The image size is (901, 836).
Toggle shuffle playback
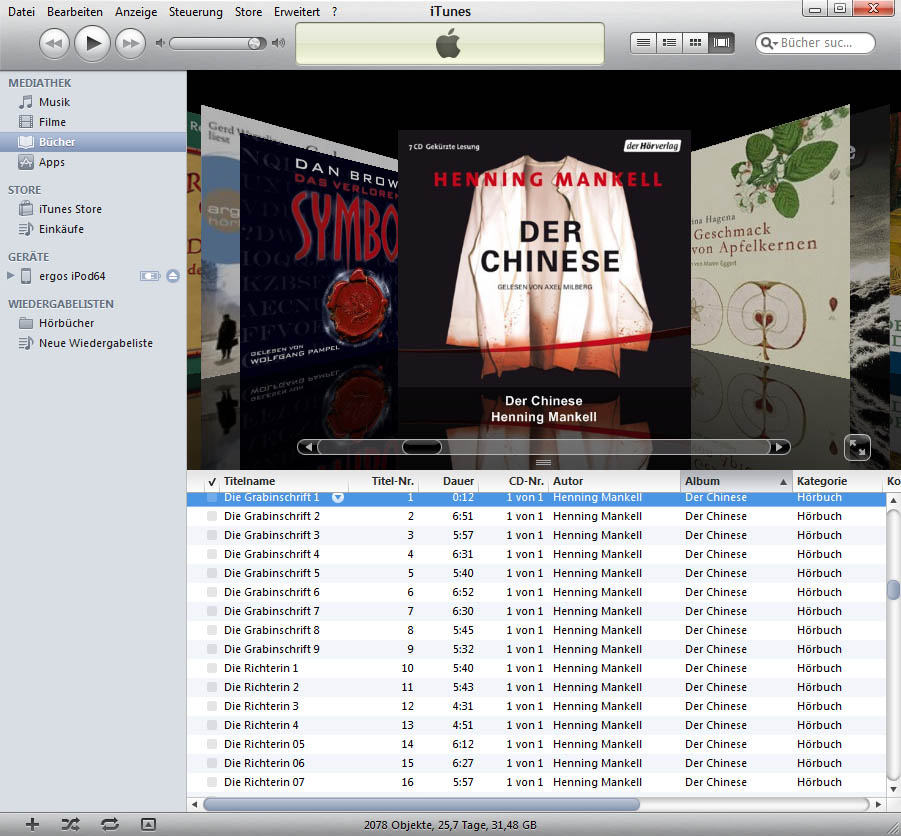coord(70,825)
